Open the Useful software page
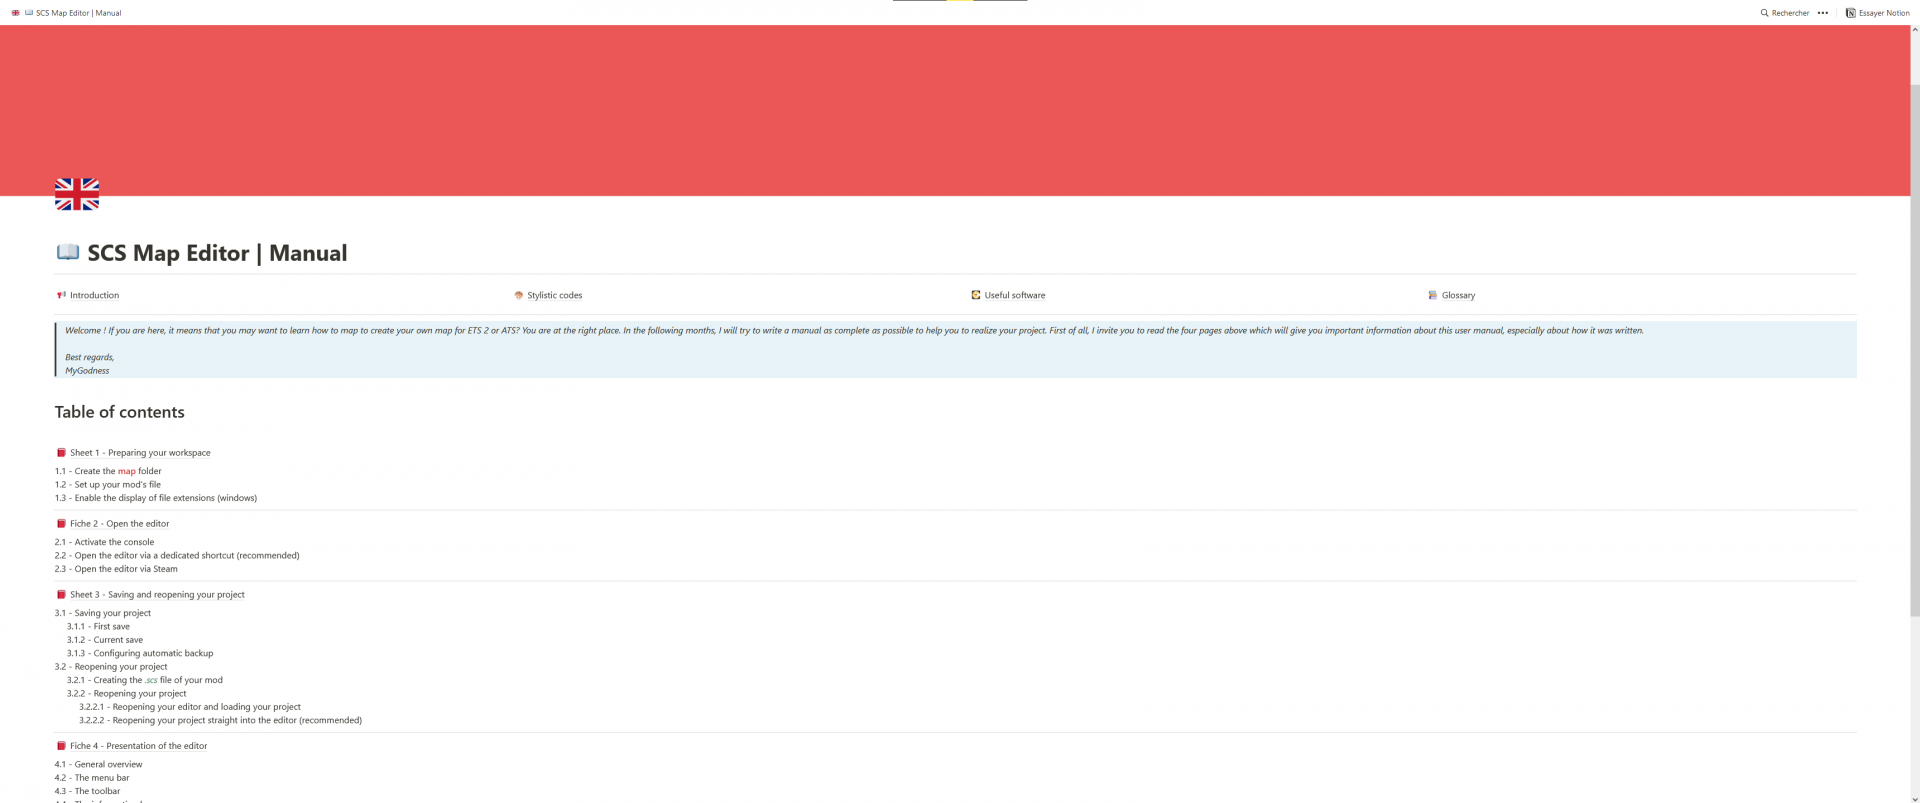 tap(1014, 295)
